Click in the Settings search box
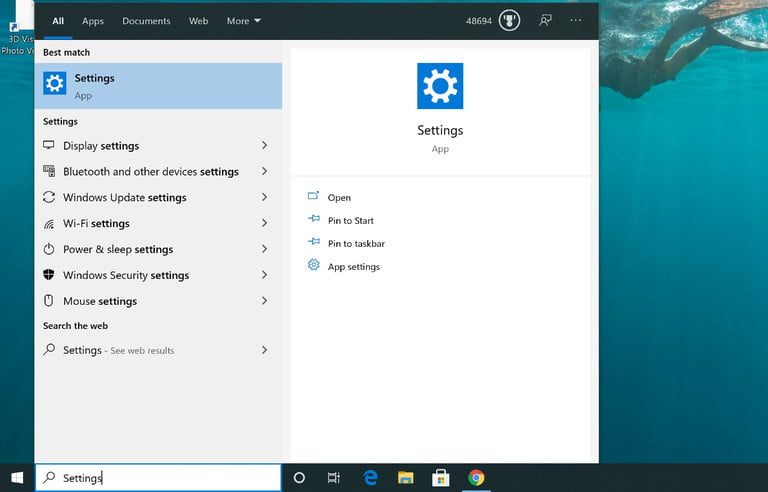 click(x=158, y=478)
